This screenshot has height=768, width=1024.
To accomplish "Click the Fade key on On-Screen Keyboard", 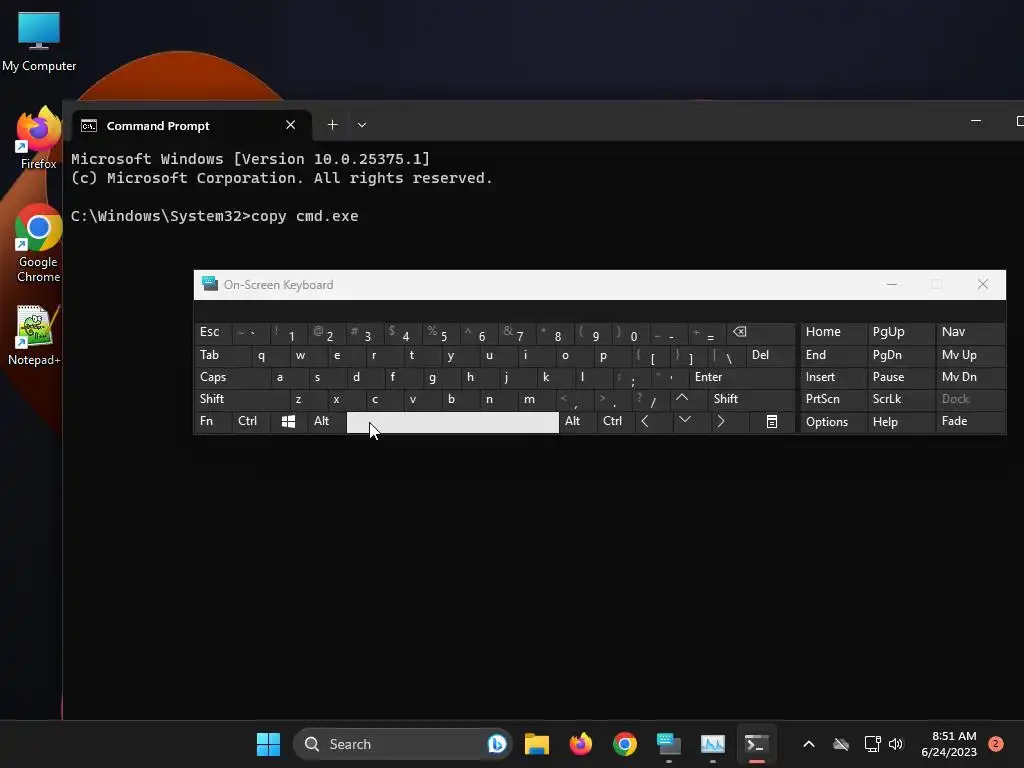I will [x=971, y=422].
